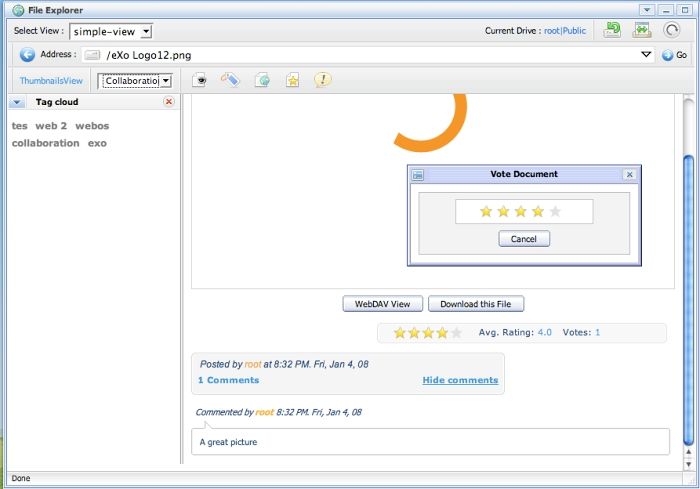The width and height of the screenshot is (700, 489).
Task: Open the tagging tool icon
Action: pyautogui.click(x=230, y=80)
